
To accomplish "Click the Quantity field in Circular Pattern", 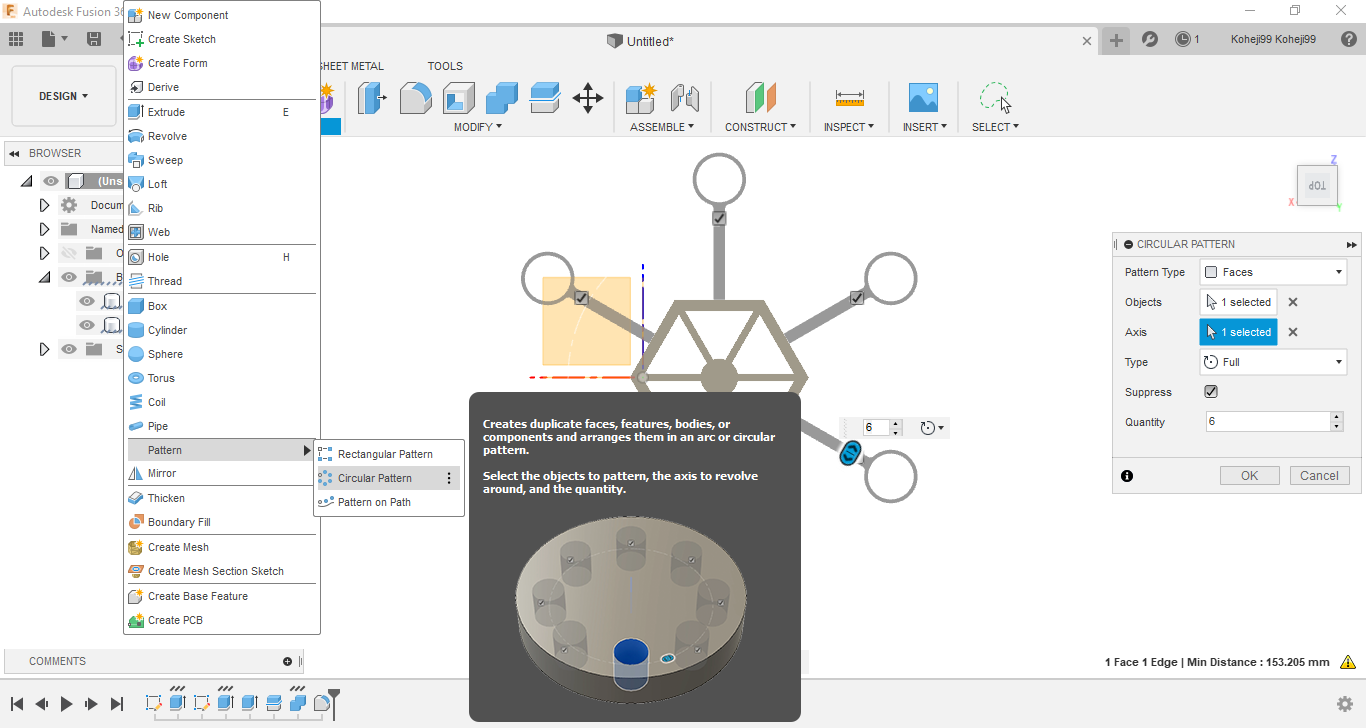I will (x=1268, y=422).
